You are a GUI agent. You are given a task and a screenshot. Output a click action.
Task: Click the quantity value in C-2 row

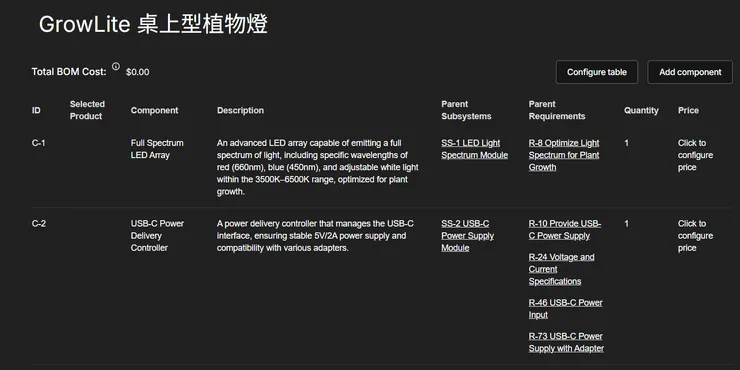click(626, 224)
